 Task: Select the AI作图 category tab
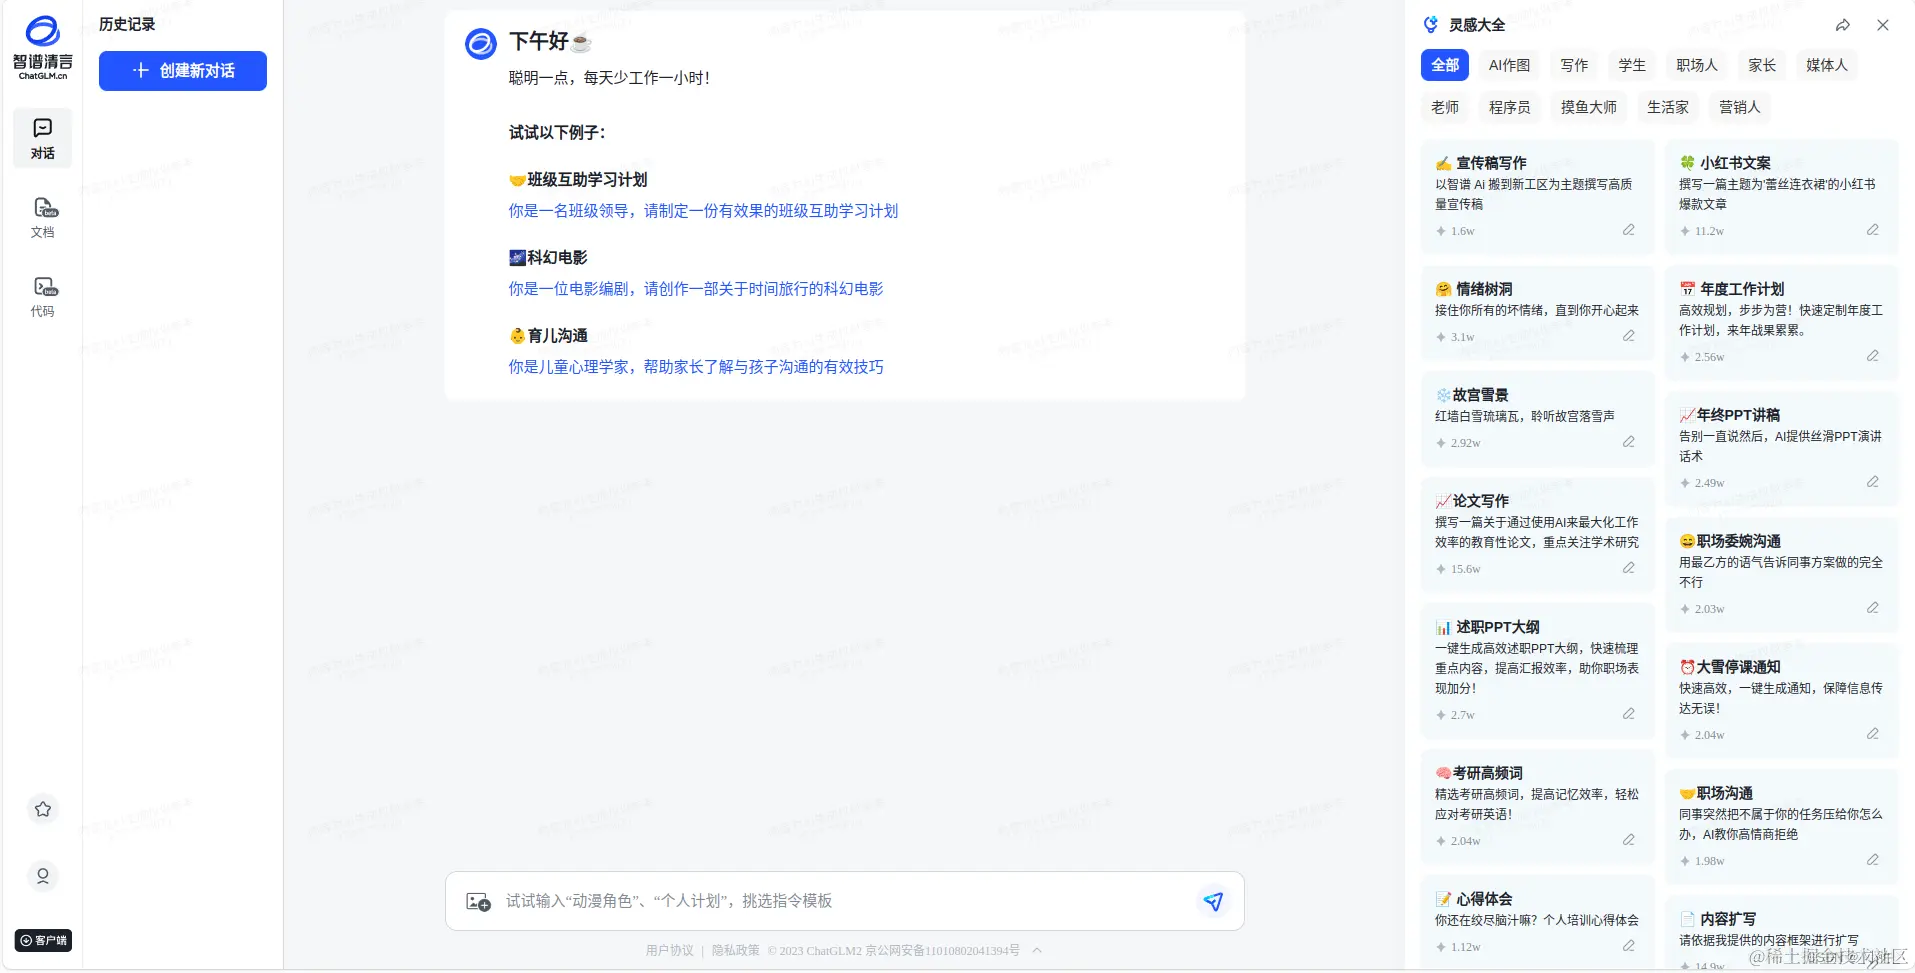1509,65
